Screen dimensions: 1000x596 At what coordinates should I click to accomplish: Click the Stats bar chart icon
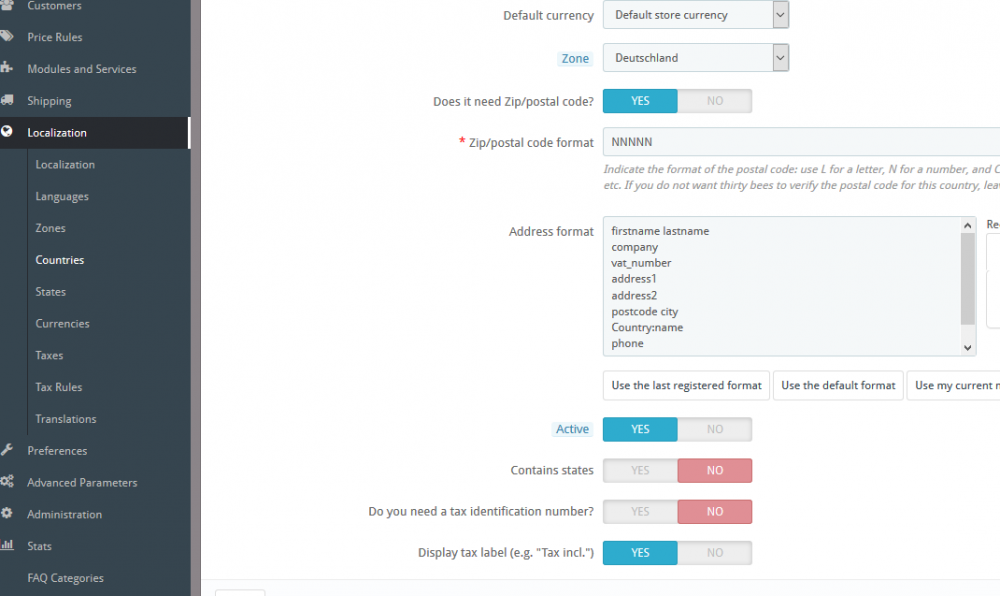pyautogui.click(x=7, y=546)
